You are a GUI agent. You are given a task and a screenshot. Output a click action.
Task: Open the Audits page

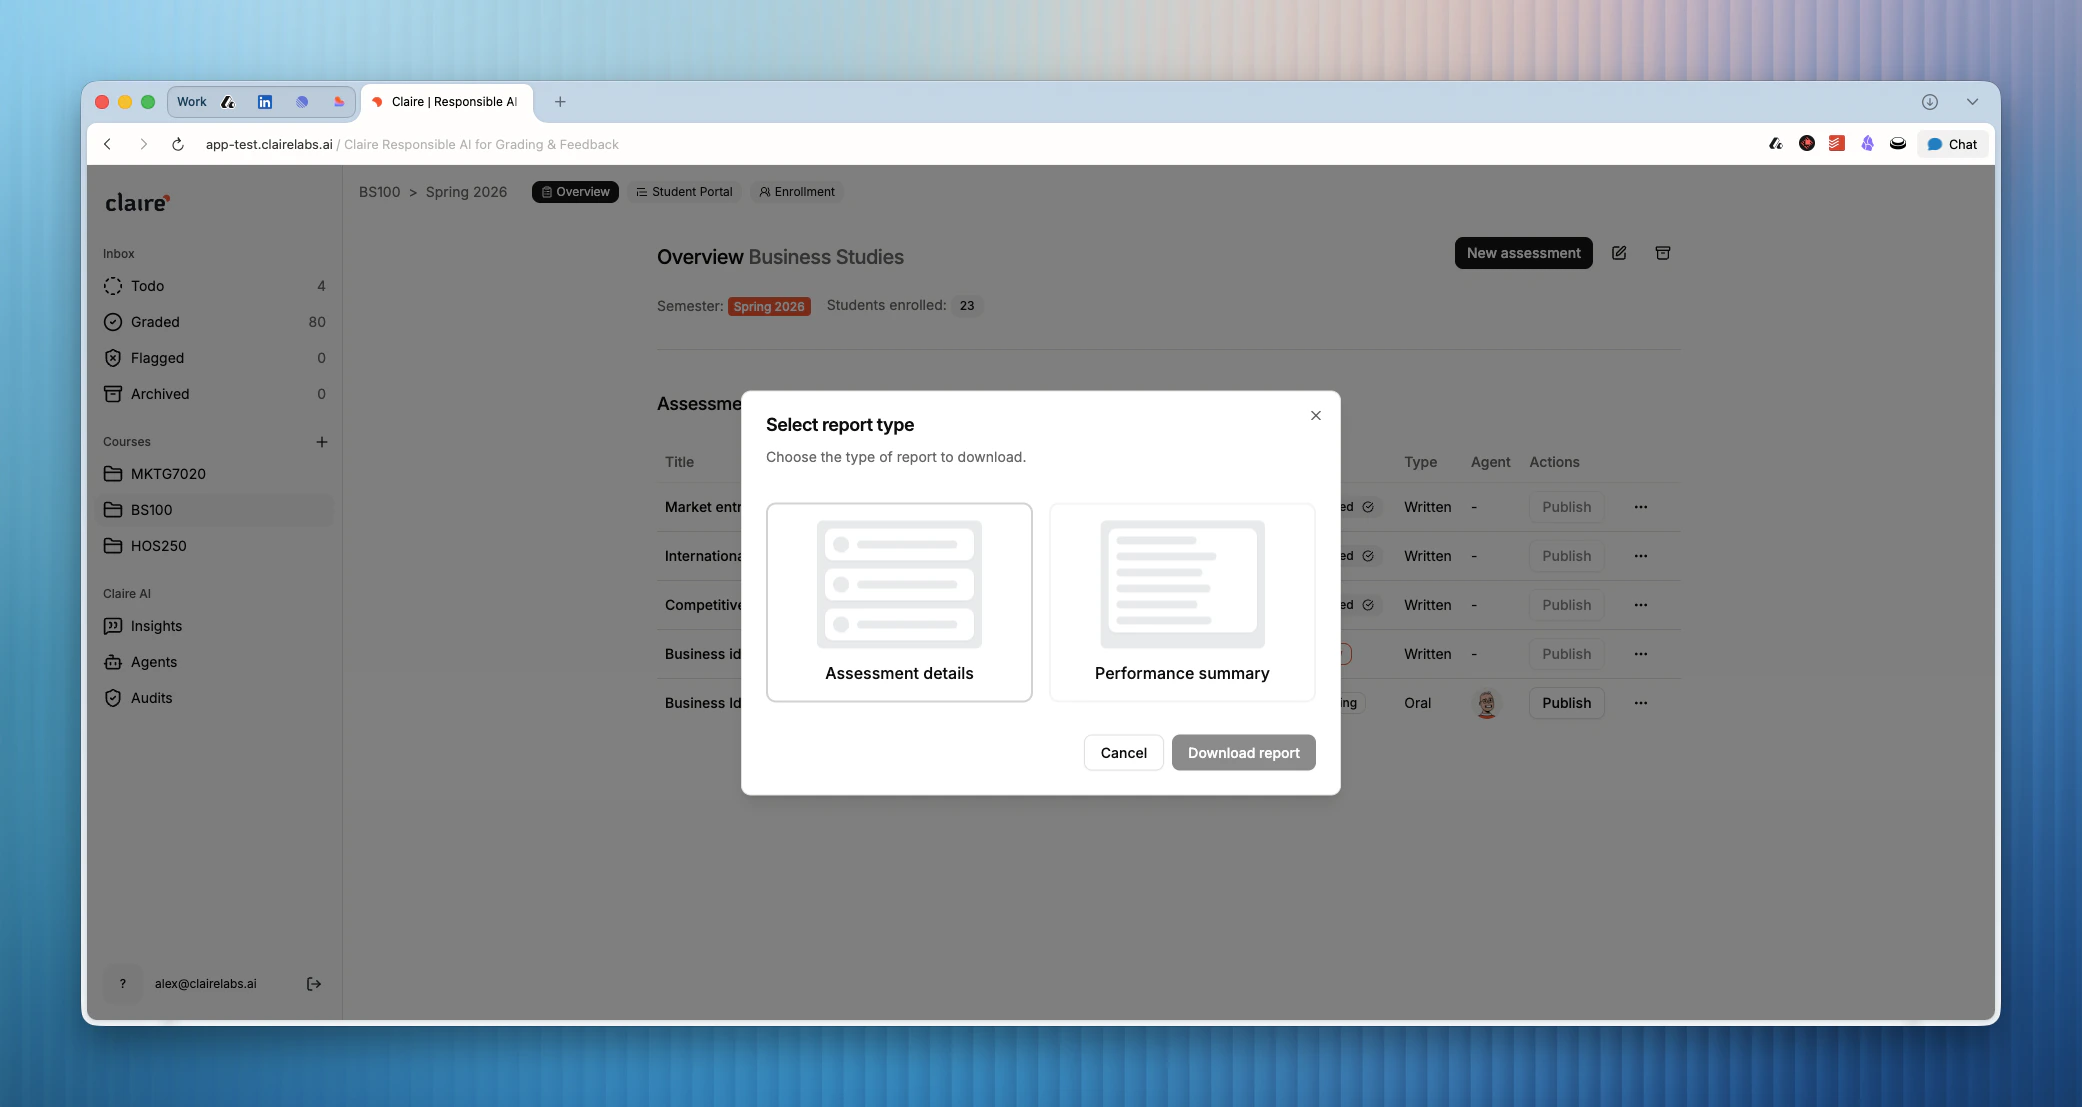151,698
